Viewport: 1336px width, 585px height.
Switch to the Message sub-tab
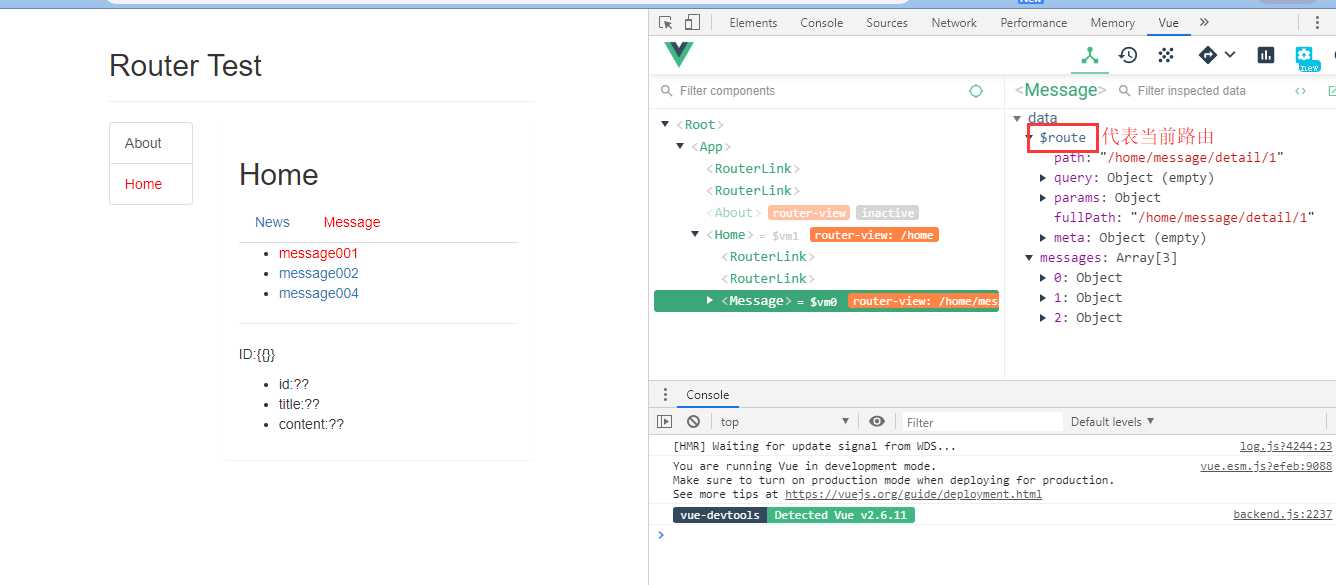352,222
